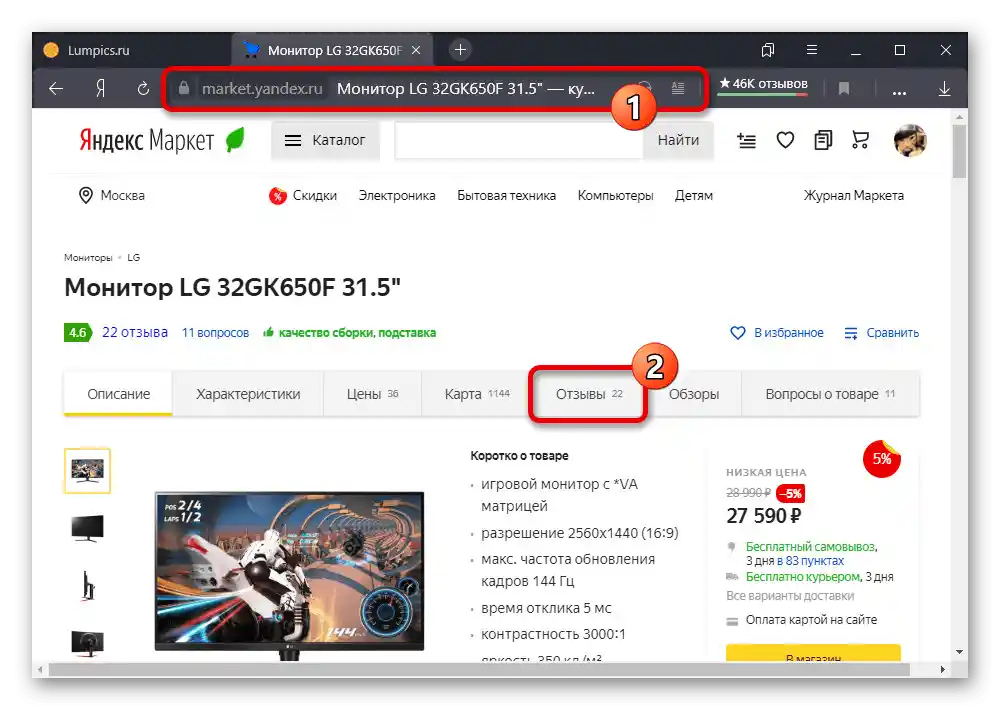Open a new tab with the plus button
The image size is (1000, 710).
pos(460,50)
